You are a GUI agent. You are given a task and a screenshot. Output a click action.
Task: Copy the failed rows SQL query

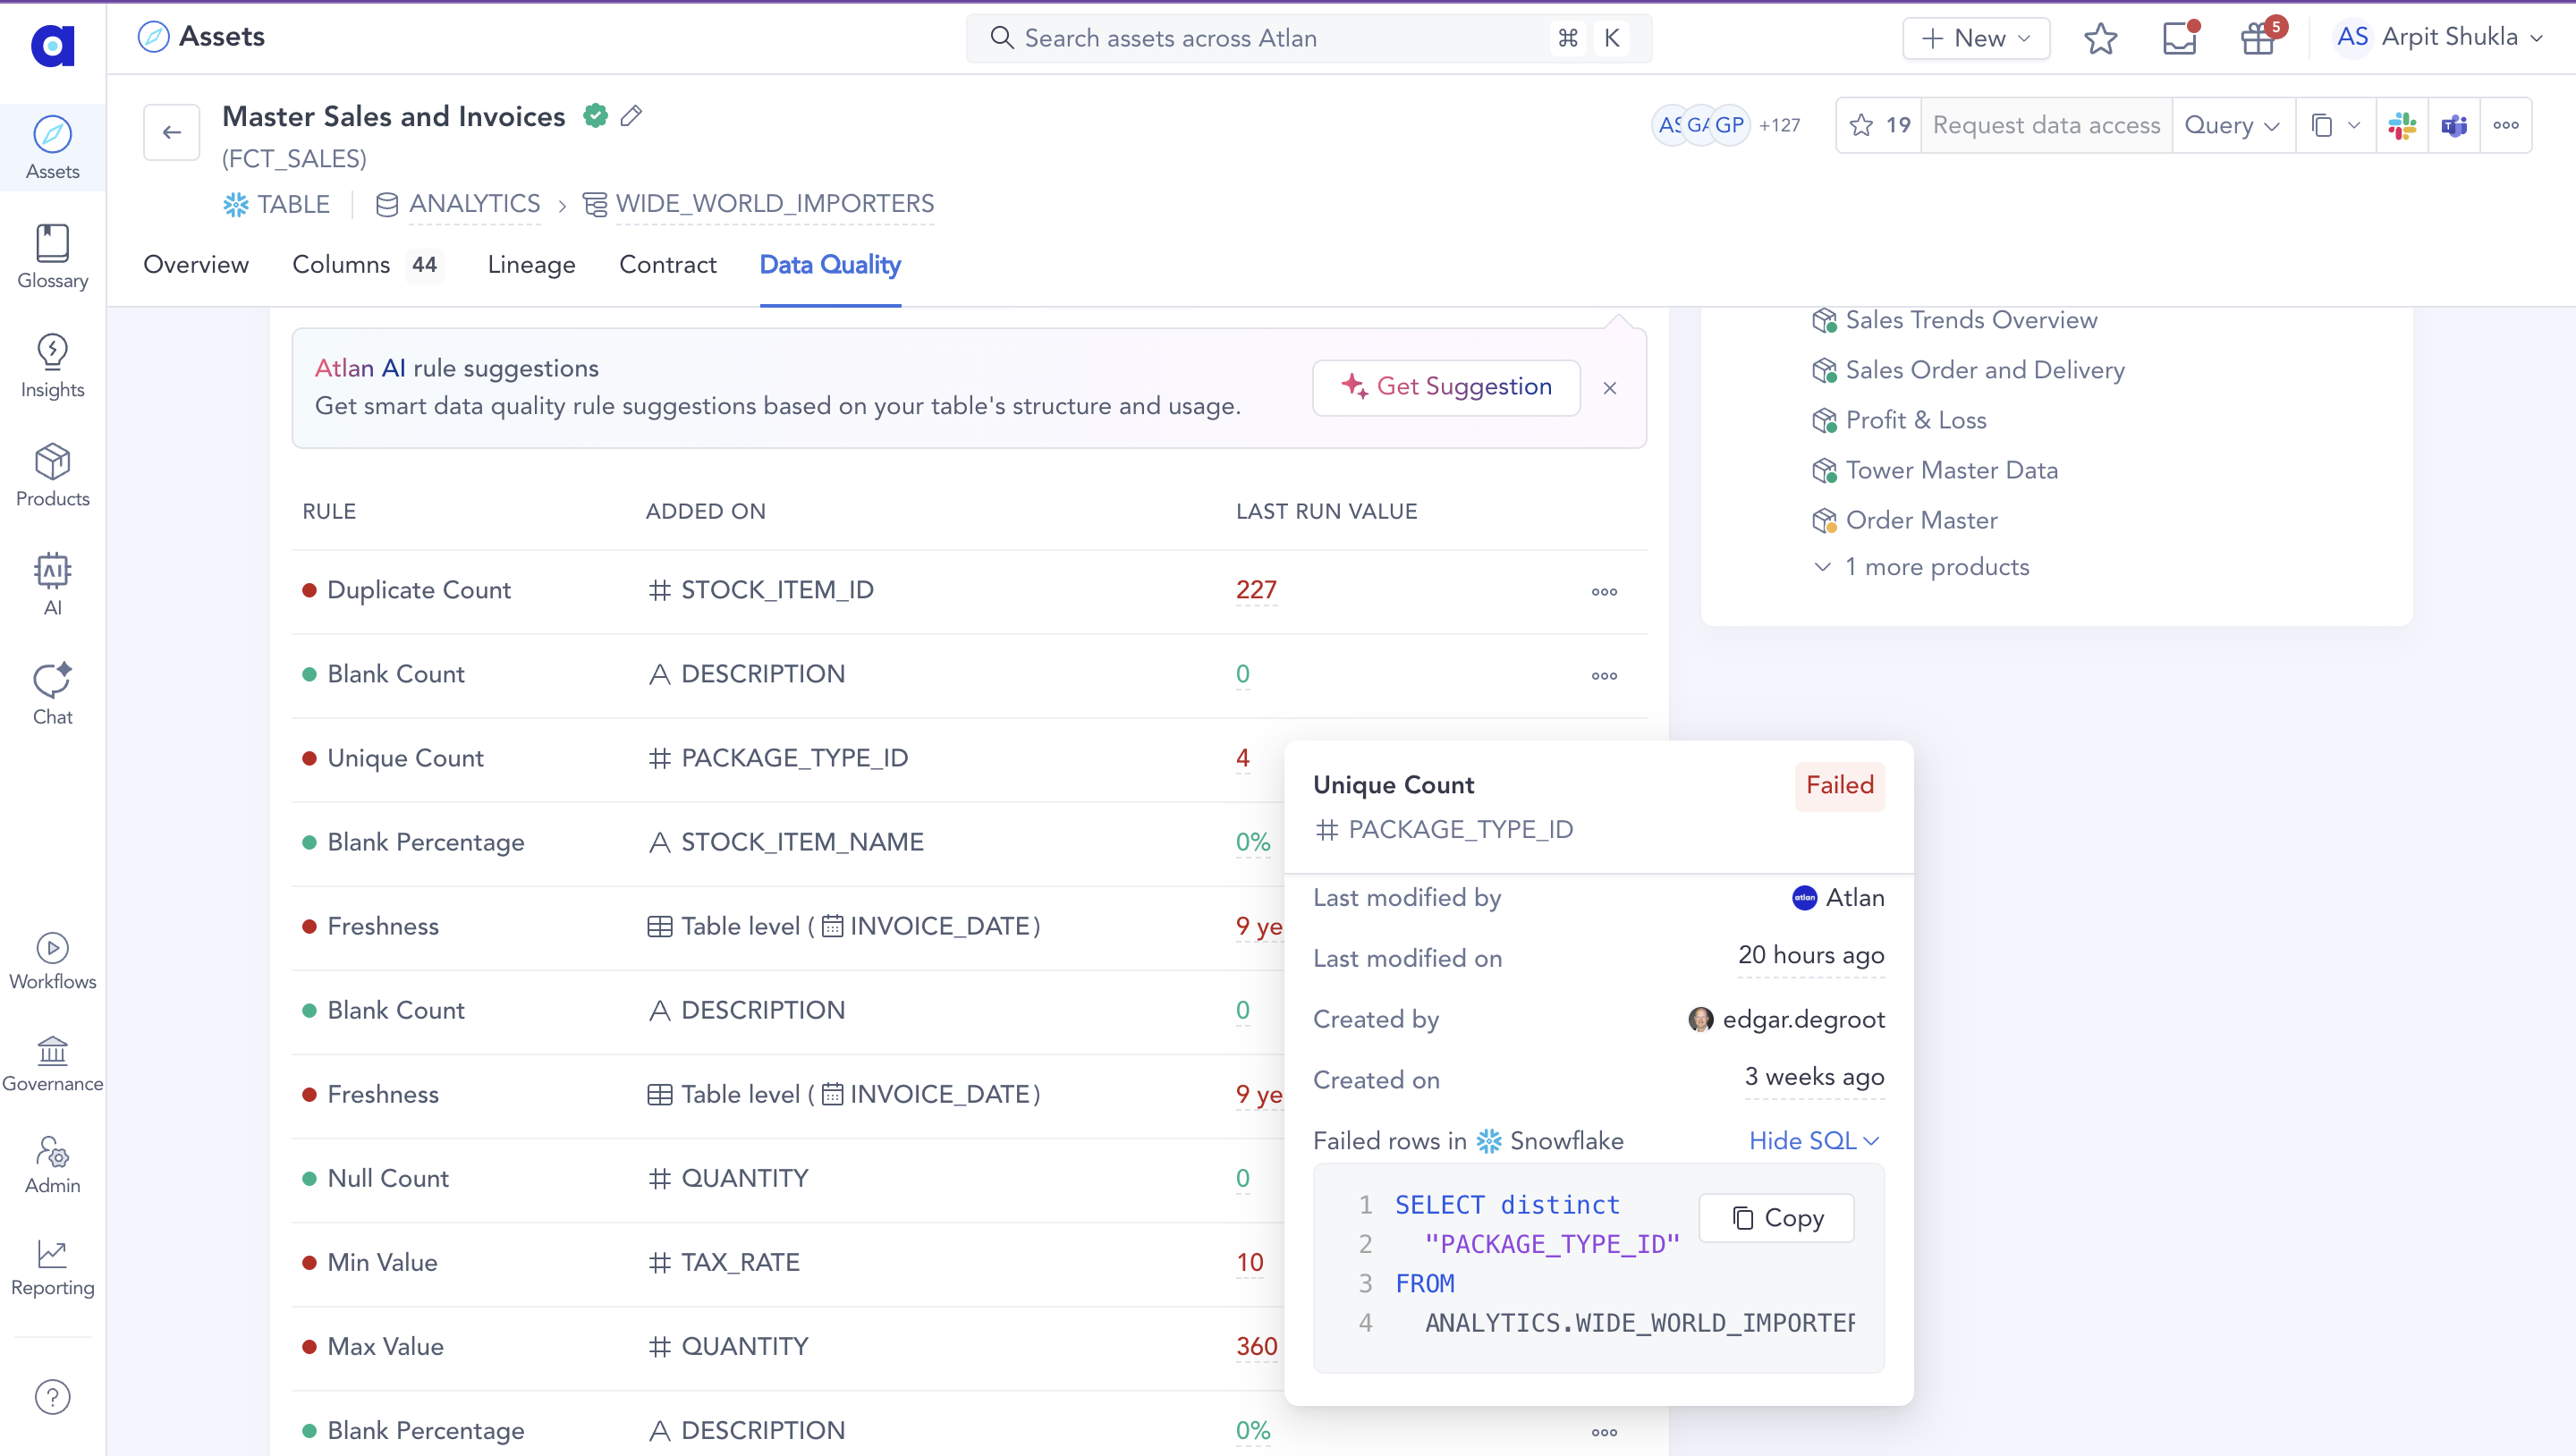[1776, 1218]
